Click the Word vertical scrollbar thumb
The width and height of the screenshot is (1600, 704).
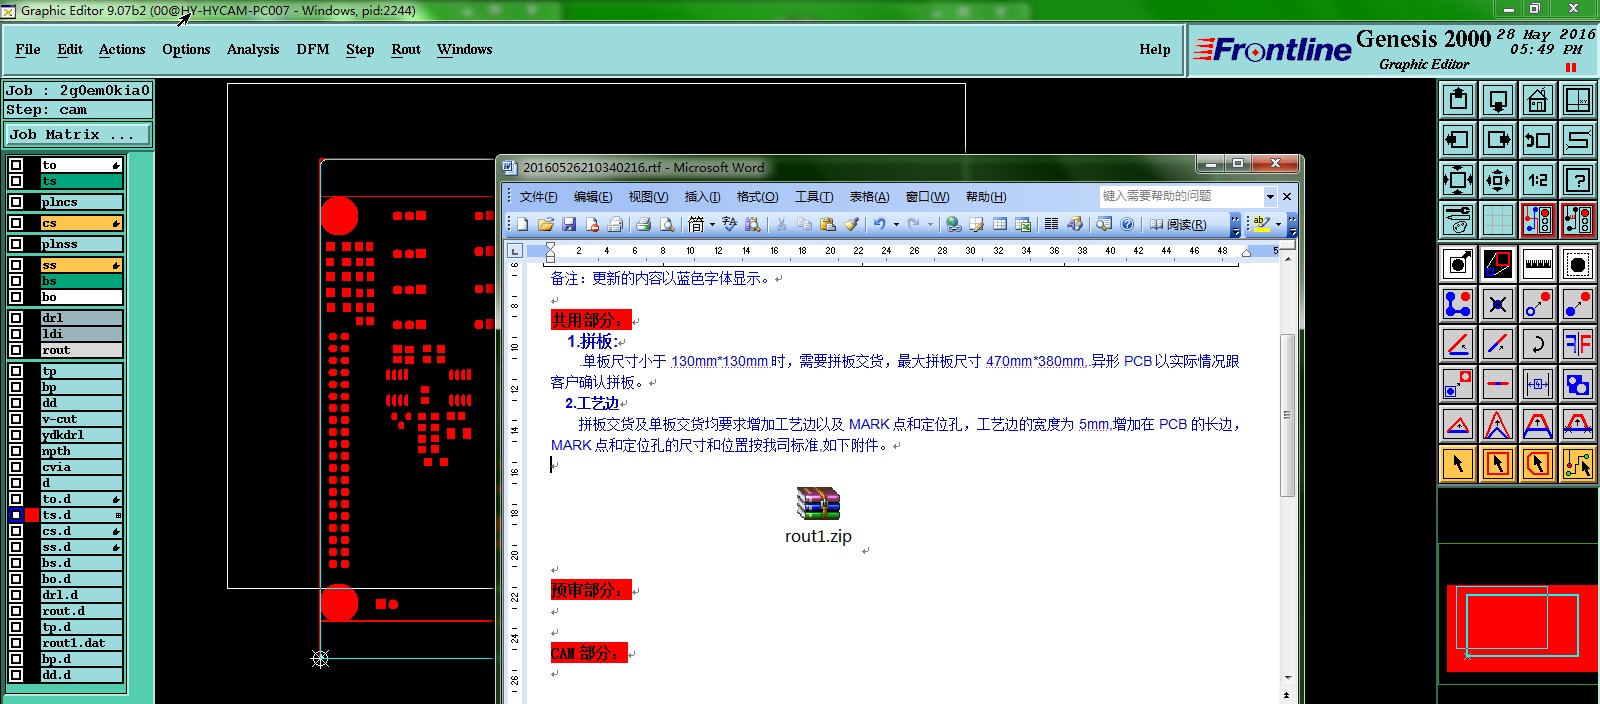[x=1287, y=415]
